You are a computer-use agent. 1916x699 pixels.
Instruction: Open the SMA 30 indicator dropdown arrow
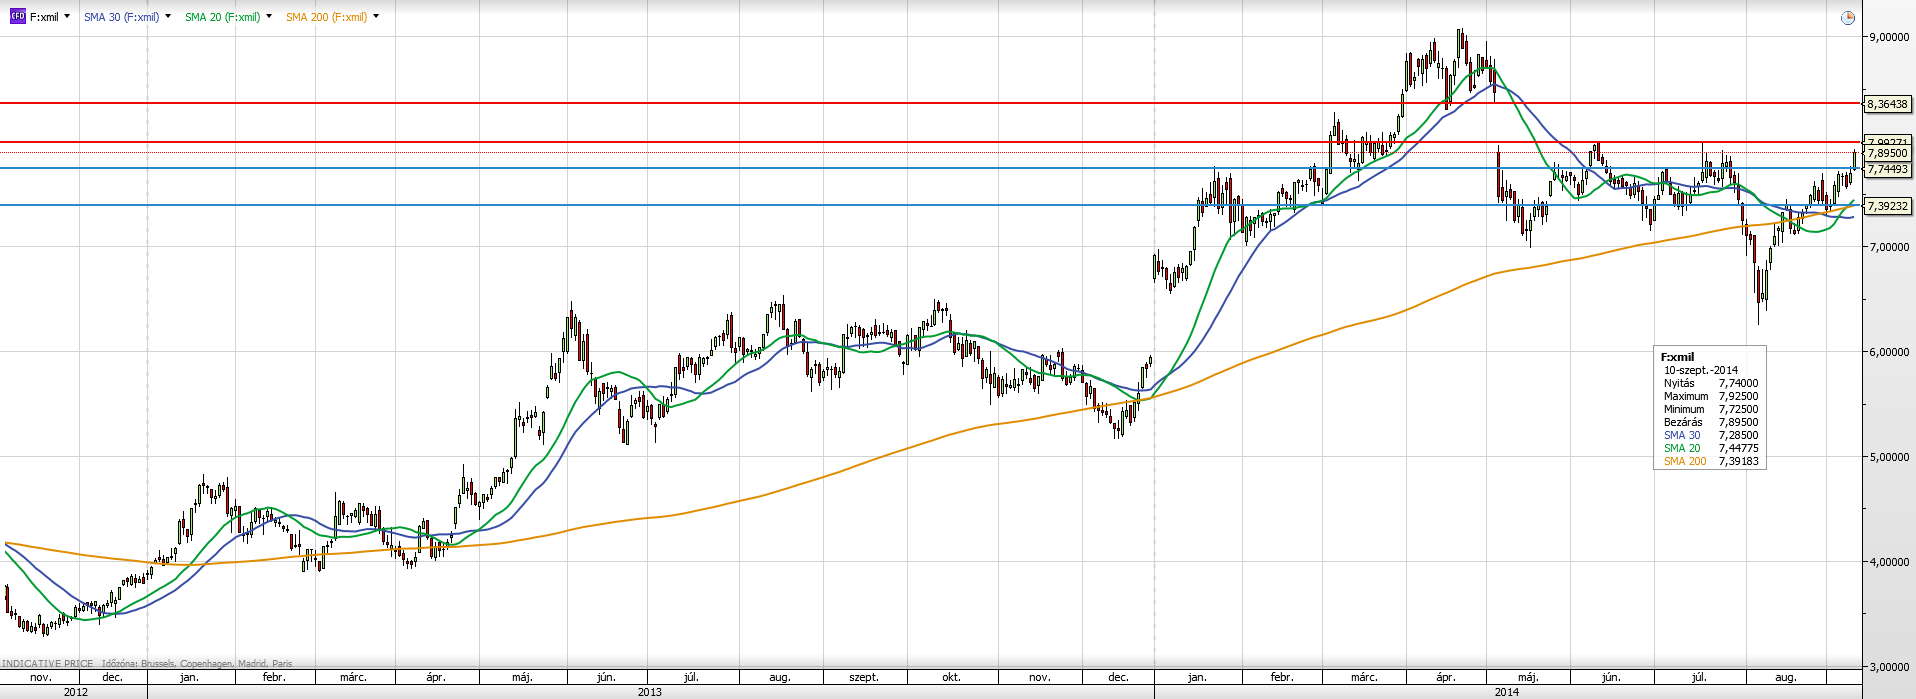[x=168, y=16]
